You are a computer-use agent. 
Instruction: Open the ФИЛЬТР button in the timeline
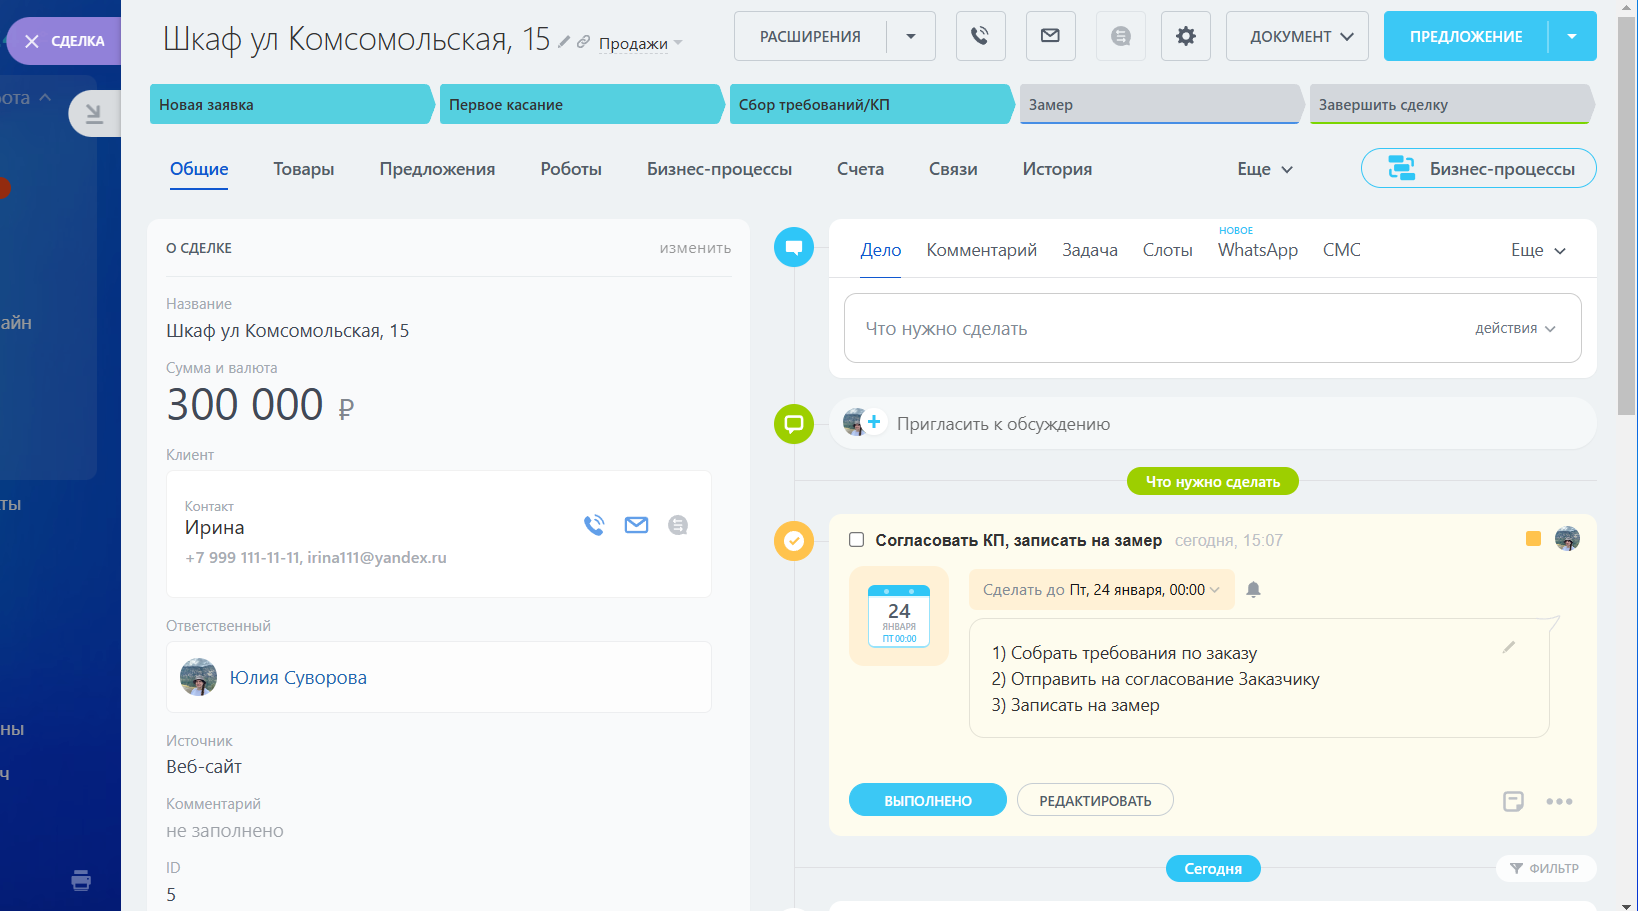[x=1546, y=868]
